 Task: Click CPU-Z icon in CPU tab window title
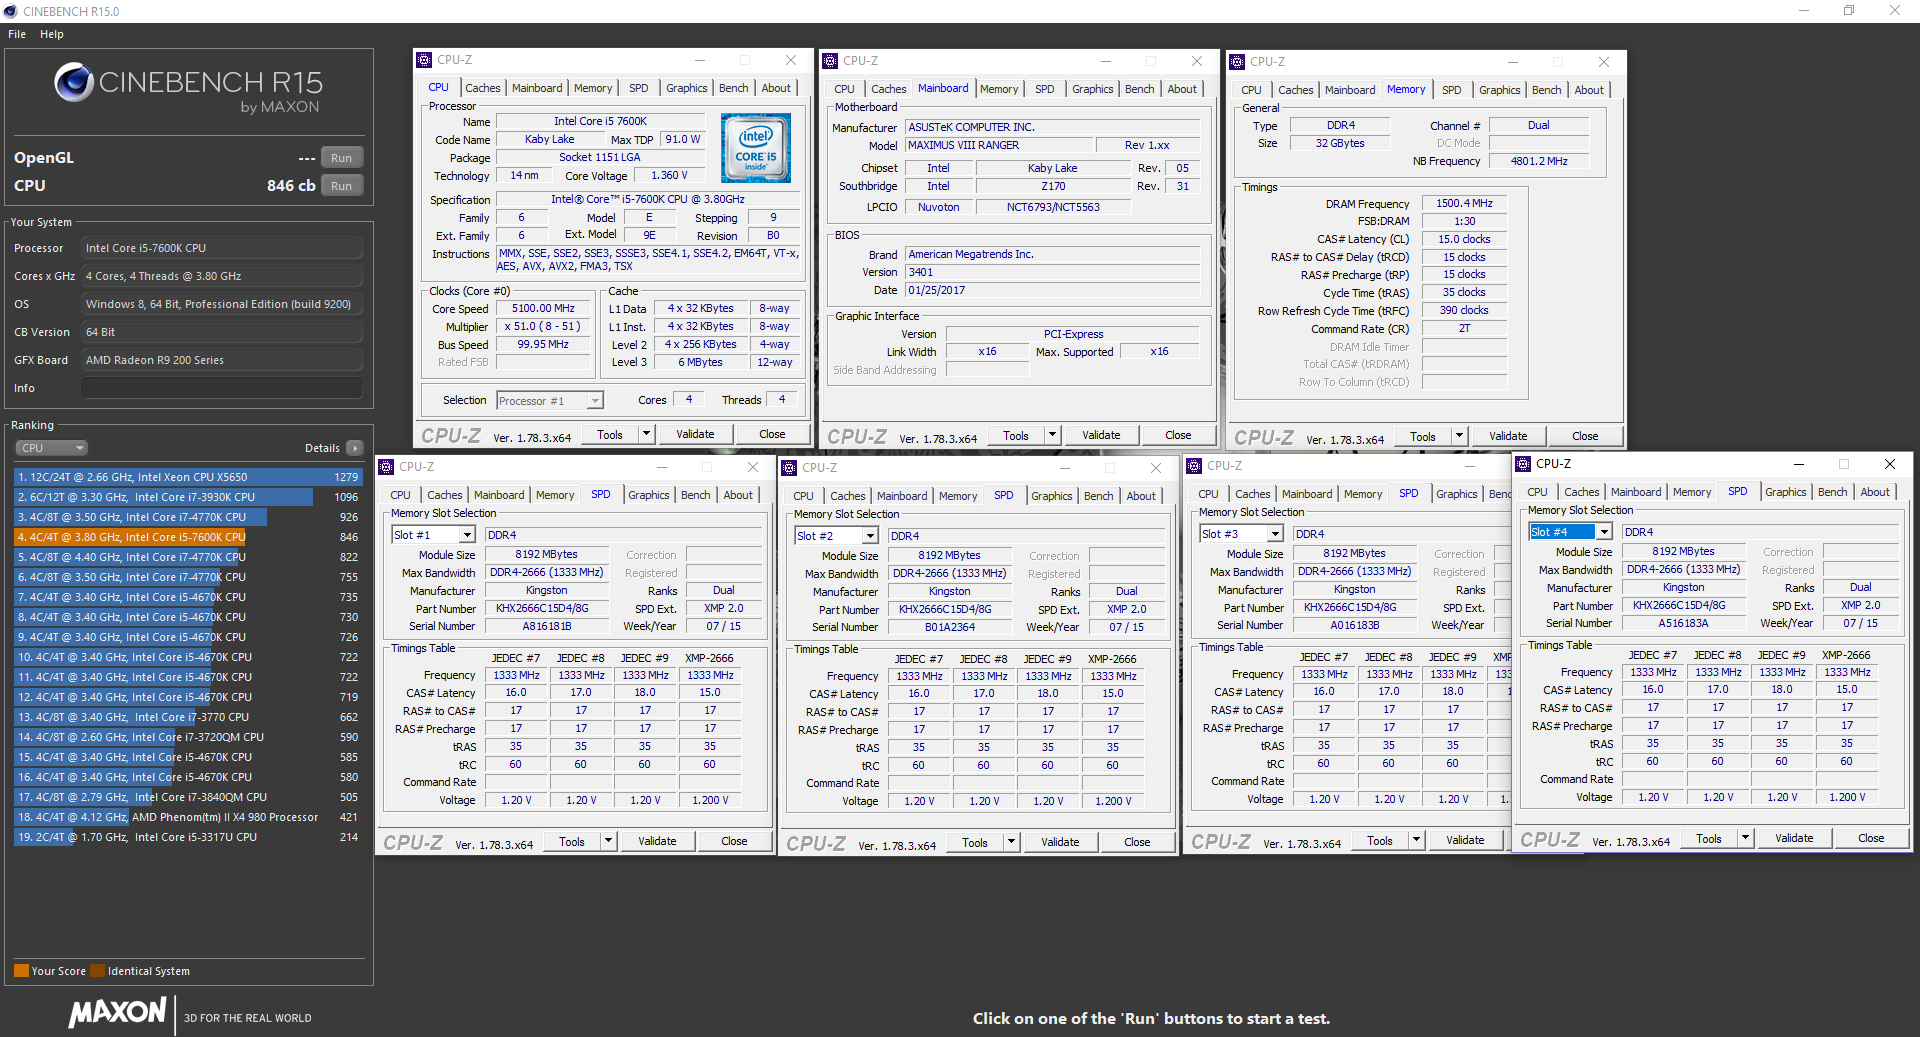click(x=425, y=60)
